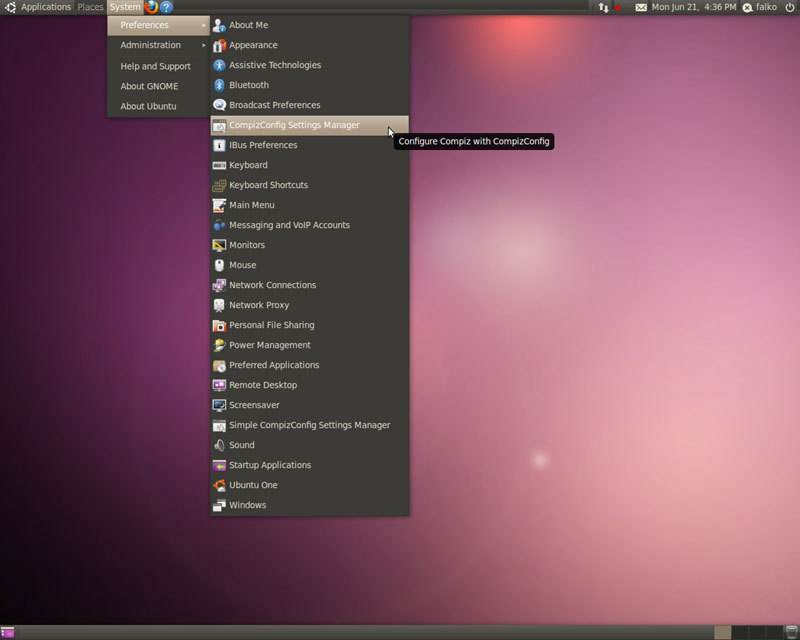800x640 pixels.
Task: Click the Windows preferences icon
Action: (x=219, y=505)
